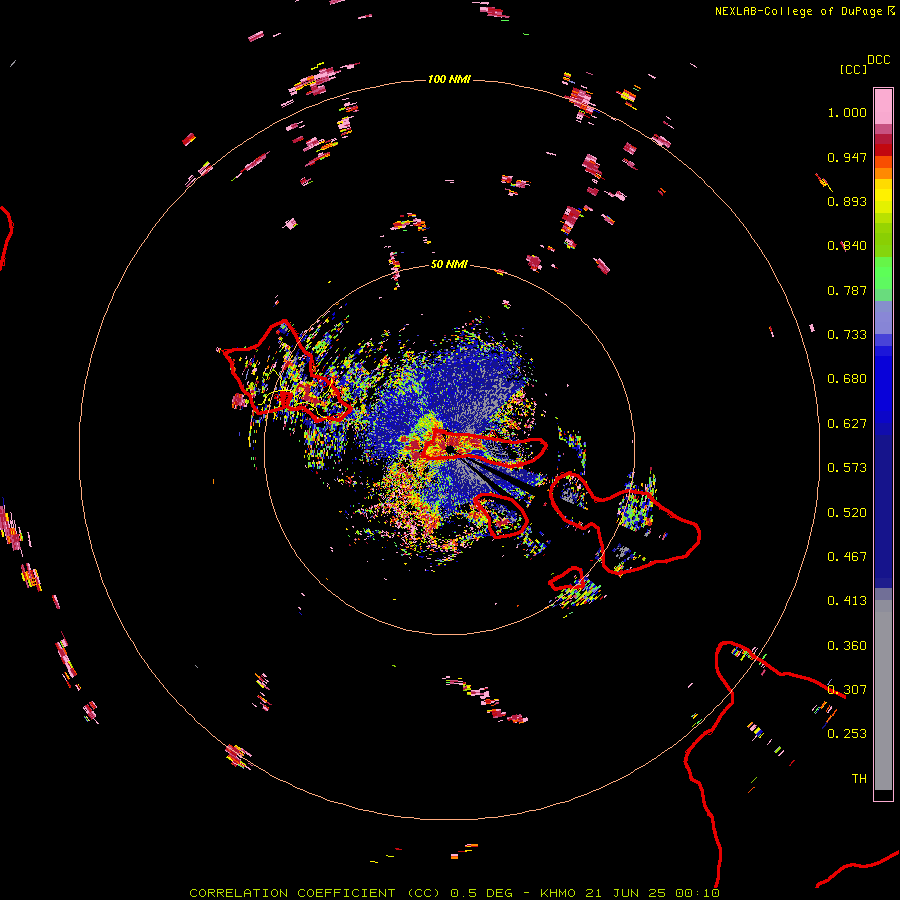
Task: Pick the pink segment at the color bar top
Action: pyautogui.click(x=883, y=106)
